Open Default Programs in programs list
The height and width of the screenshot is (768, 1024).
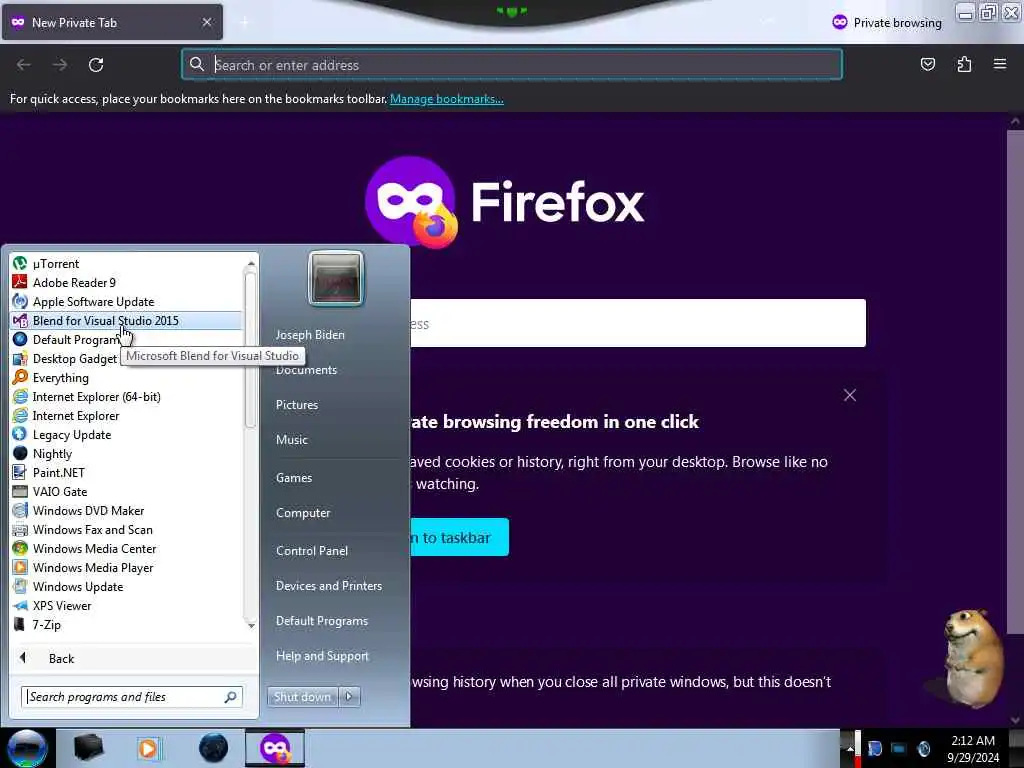(66, 340)
